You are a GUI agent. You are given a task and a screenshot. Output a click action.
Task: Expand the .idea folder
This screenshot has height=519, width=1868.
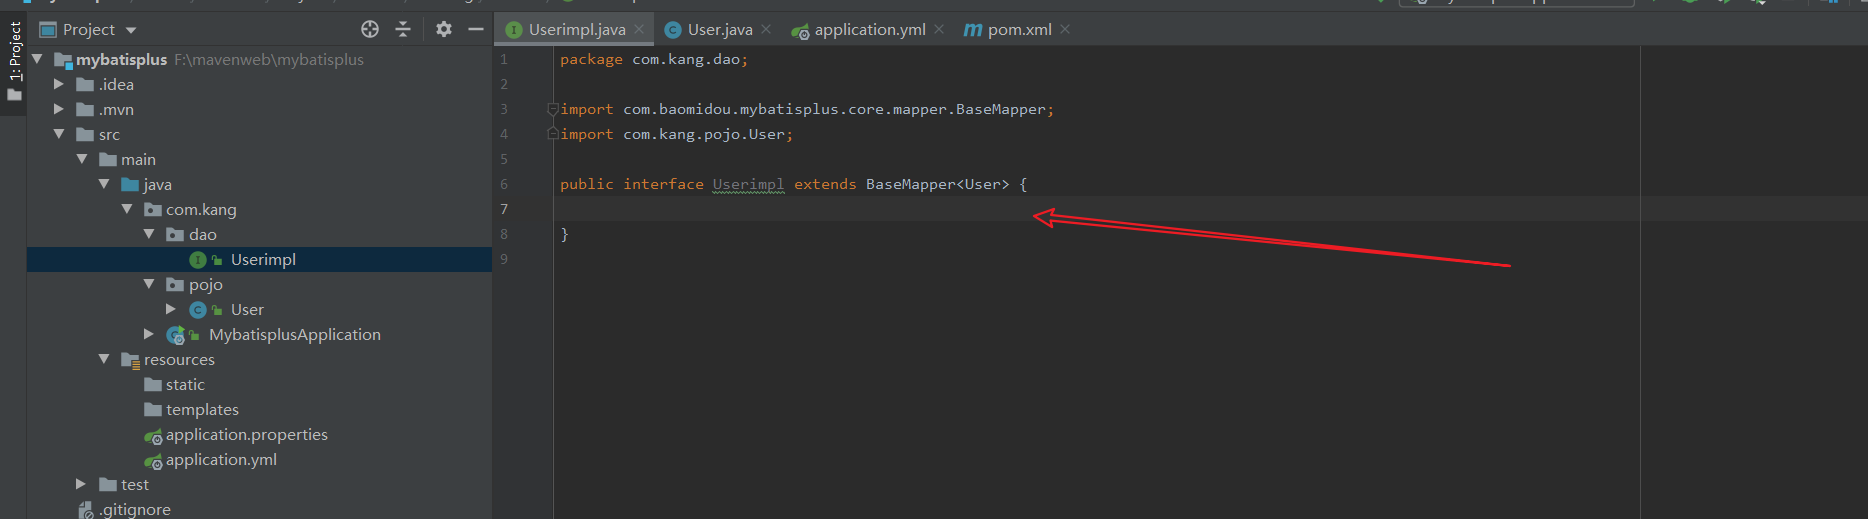pos(59,84)
